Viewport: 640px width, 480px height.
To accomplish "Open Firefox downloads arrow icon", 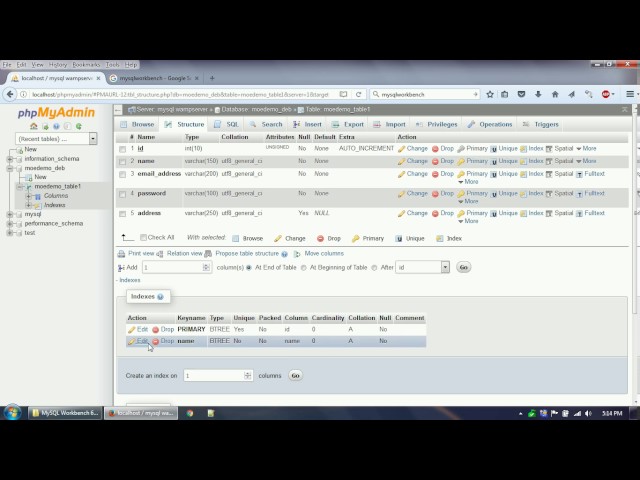I will point(538,94).
